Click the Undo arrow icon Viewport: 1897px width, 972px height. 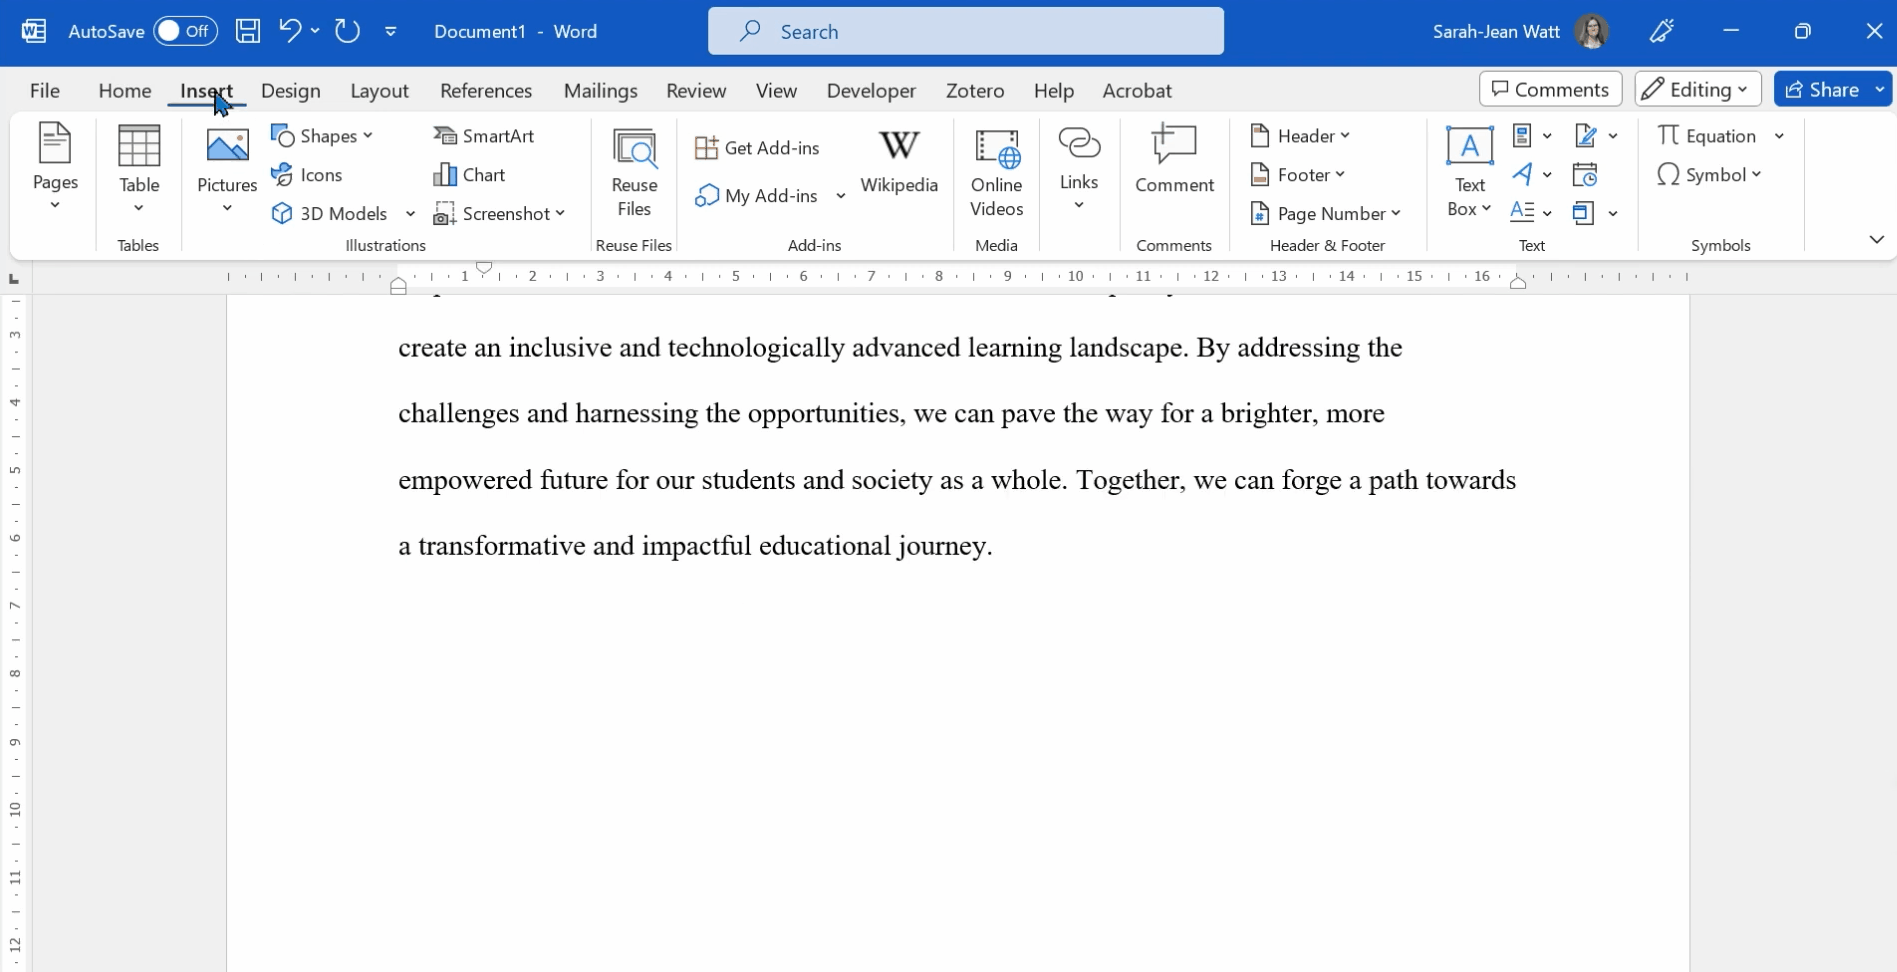[x=290, y=31]
